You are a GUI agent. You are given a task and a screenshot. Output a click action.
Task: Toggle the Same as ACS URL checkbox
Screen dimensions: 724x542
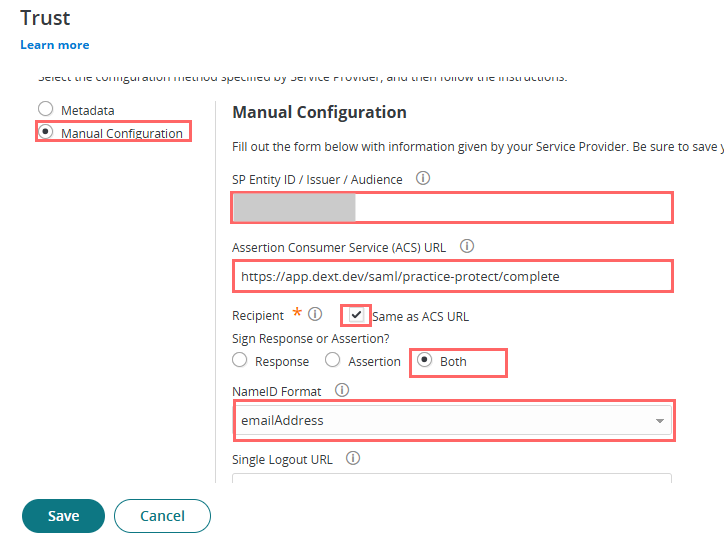(x=356, y=315)
